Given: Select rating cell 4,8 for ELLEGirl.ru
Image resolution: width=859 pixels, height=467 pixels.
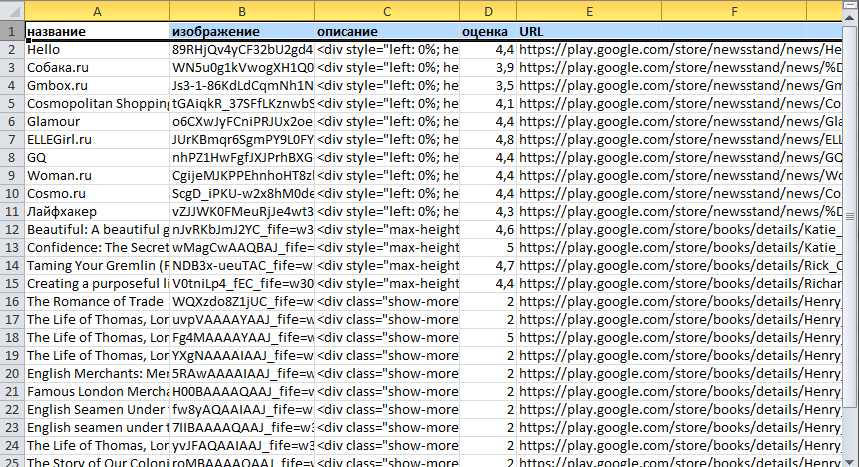Looking at the screenshot, I should [488, 139].
